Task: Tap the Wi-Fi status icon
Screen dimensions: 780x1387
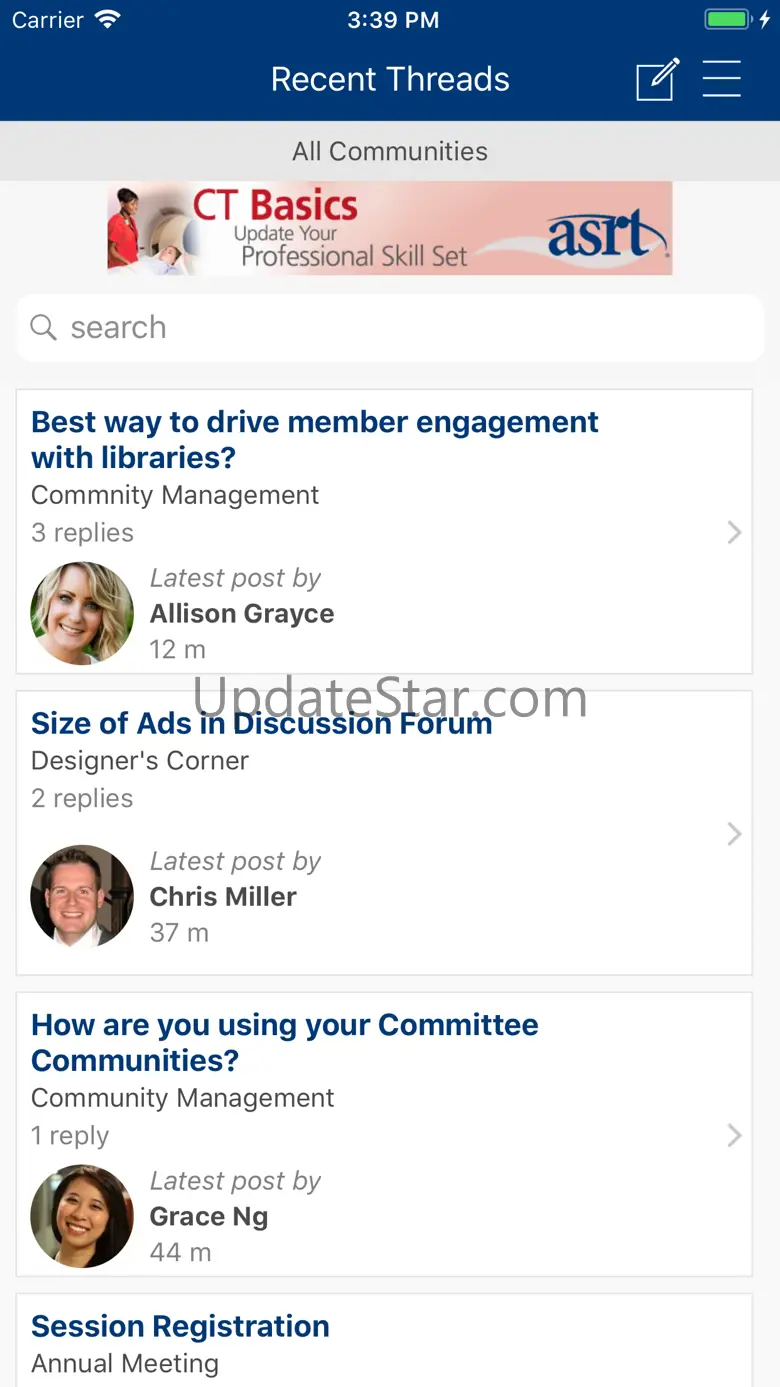Action: tap(107, 19)
